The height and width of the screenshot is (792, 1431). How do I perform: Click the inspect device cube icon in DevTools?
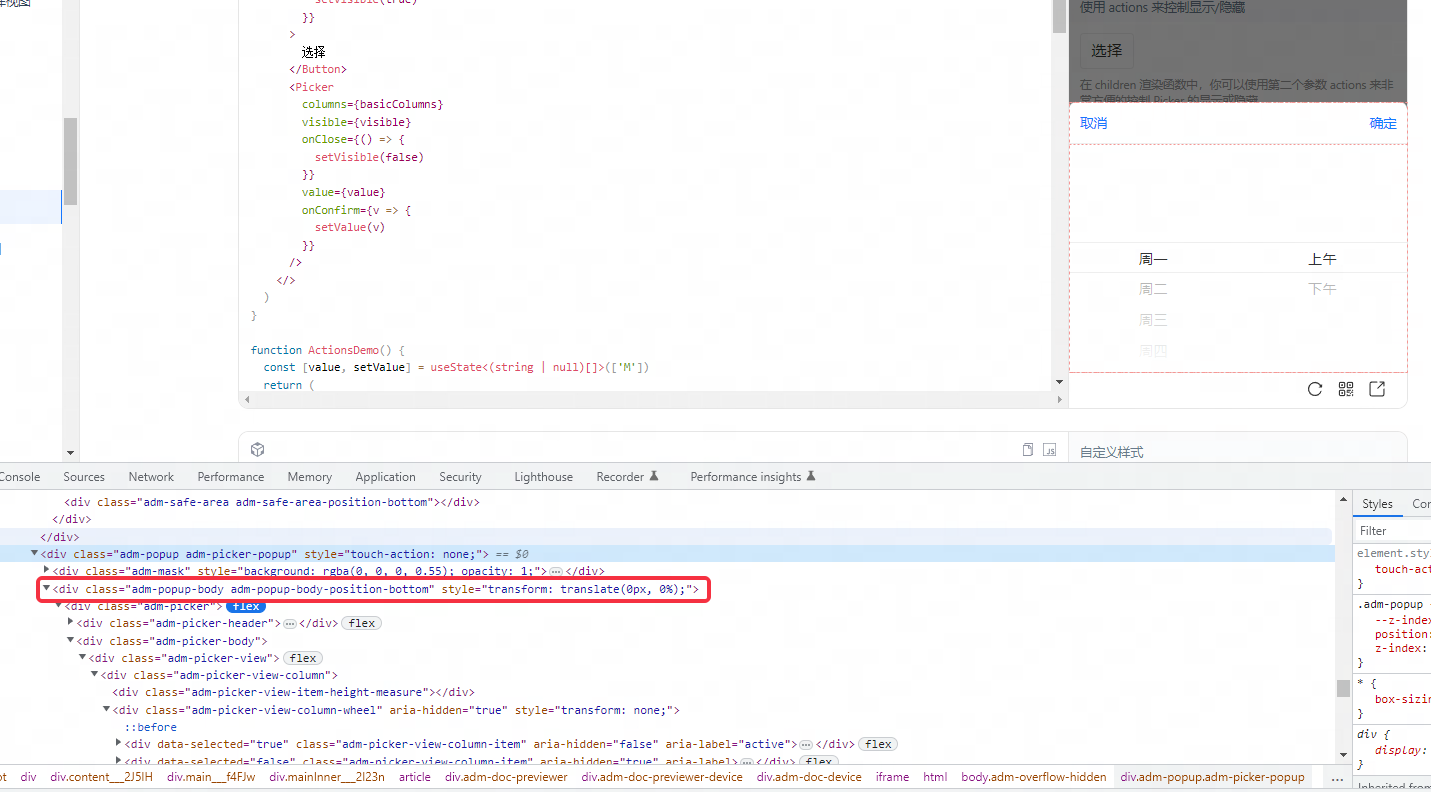(x=257, y=449)
